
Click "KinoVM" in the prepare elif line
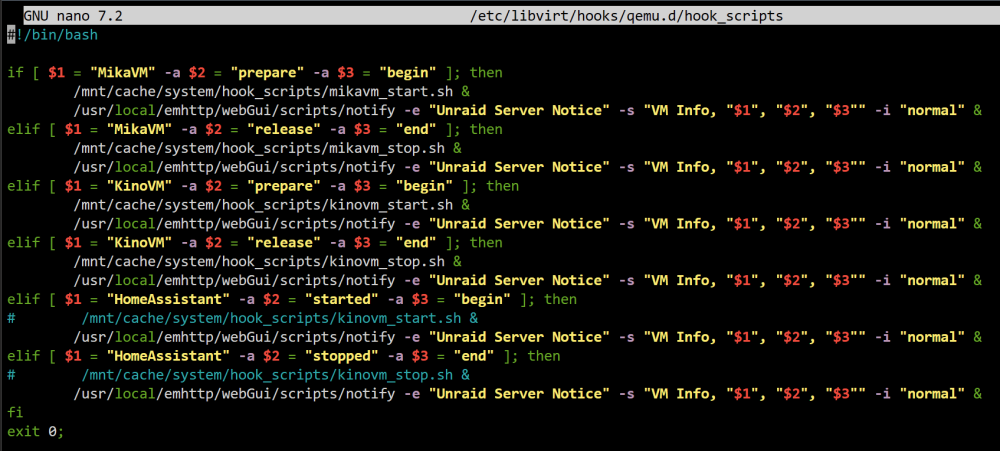(140, 186)
